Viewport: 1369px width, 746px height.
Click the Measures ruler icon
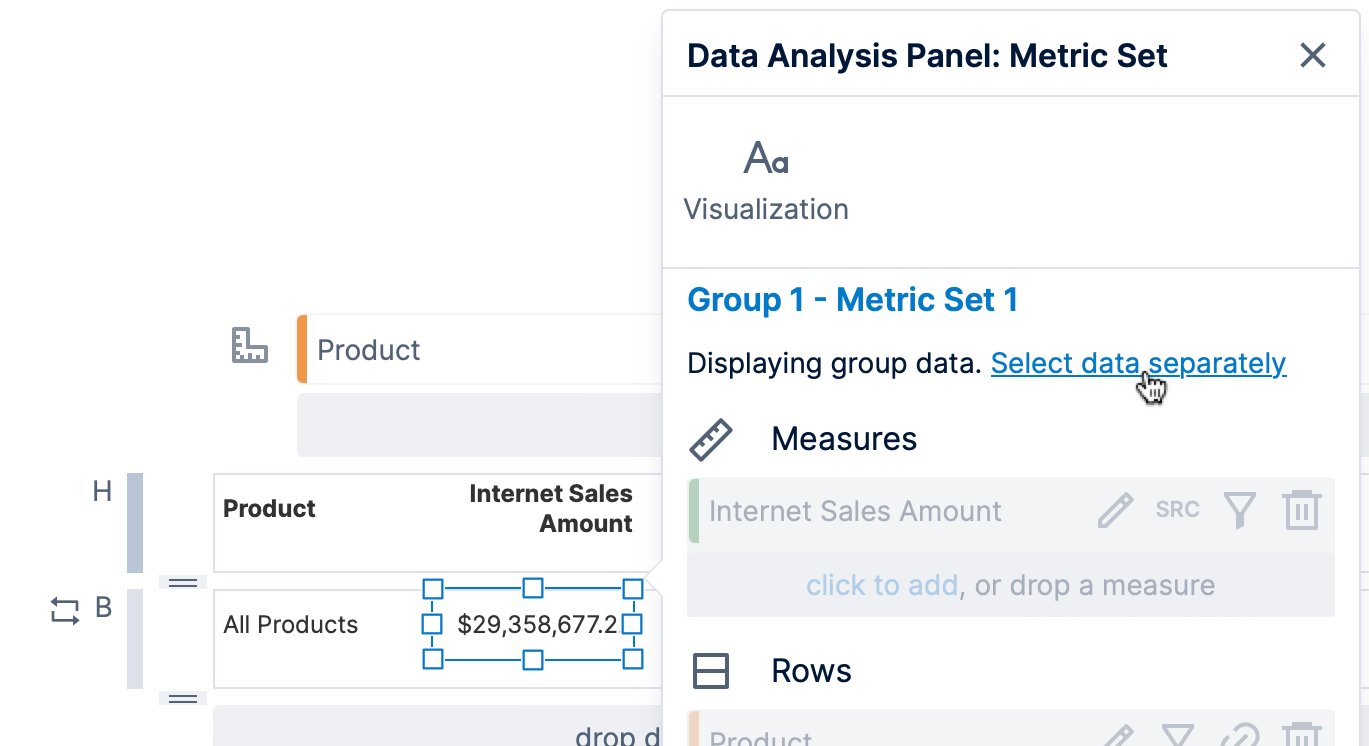pyautogui.click(x=712, y=438)
